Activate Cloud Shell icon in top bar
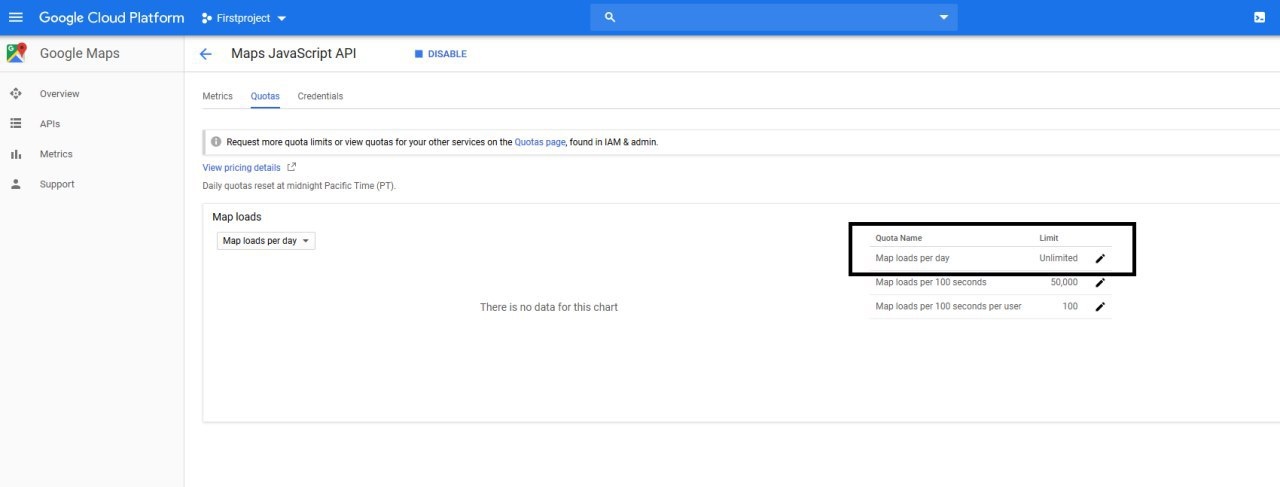 (x=1259, y=18)
